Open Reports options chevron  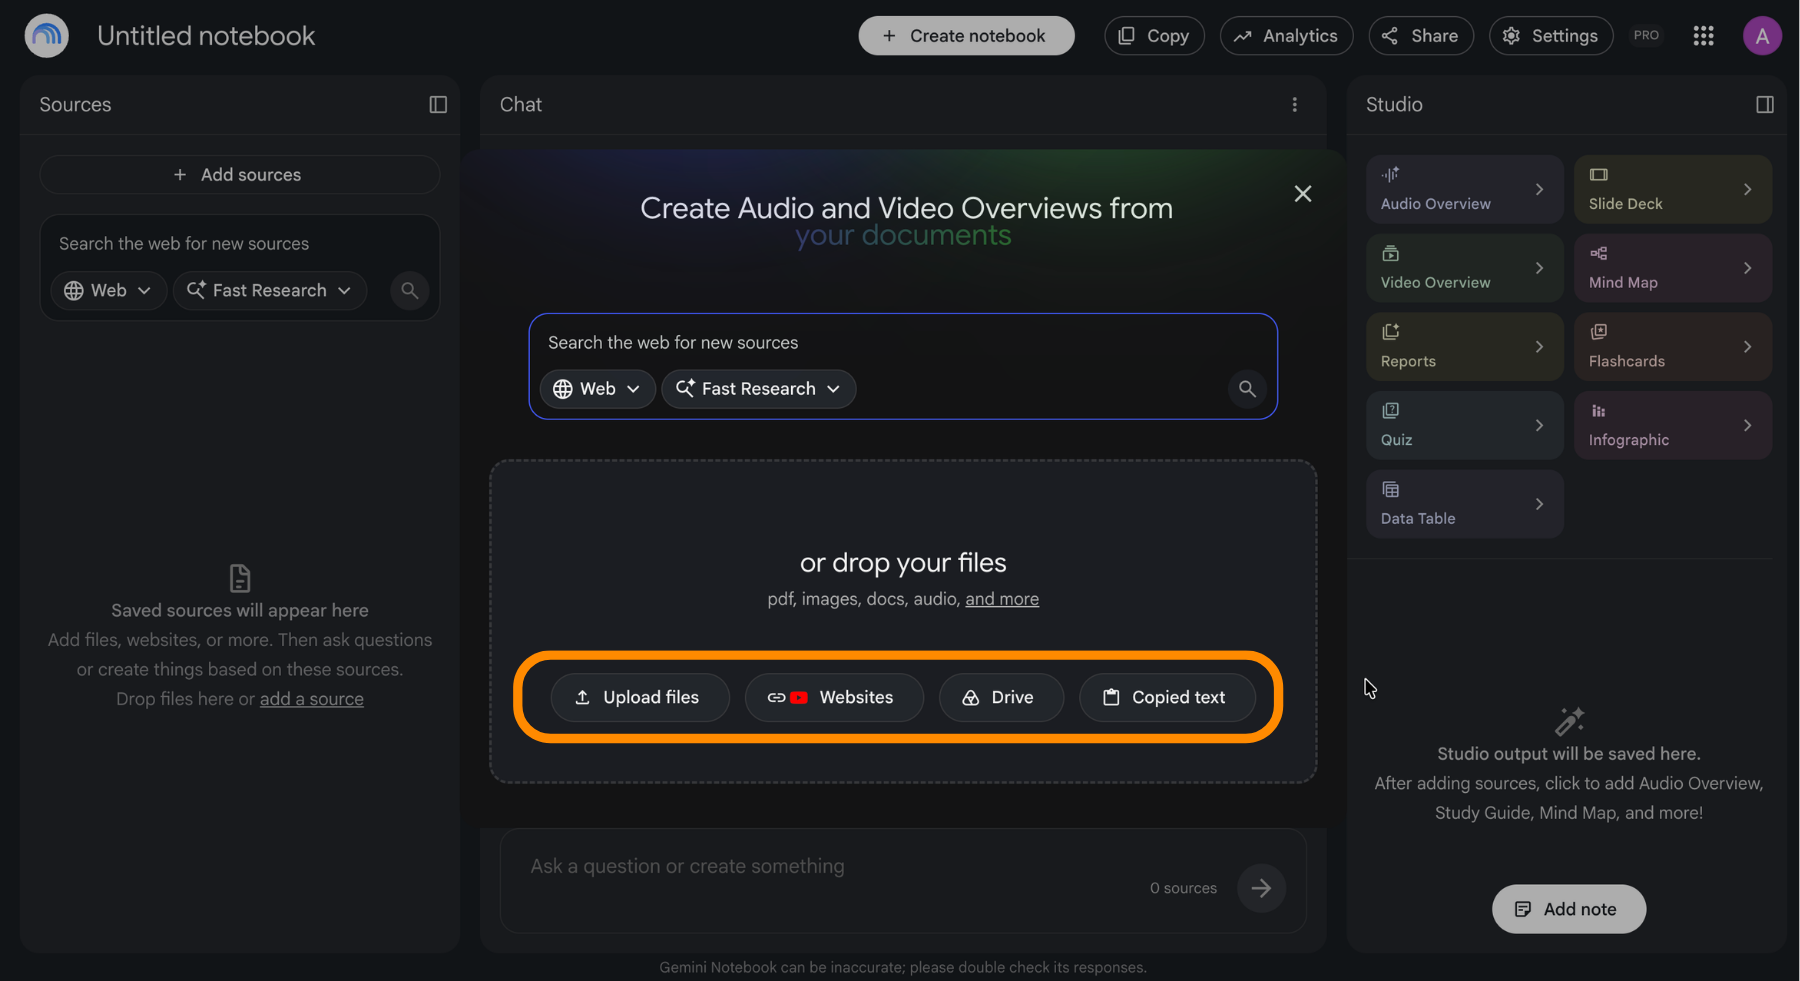click(1539, 347)
